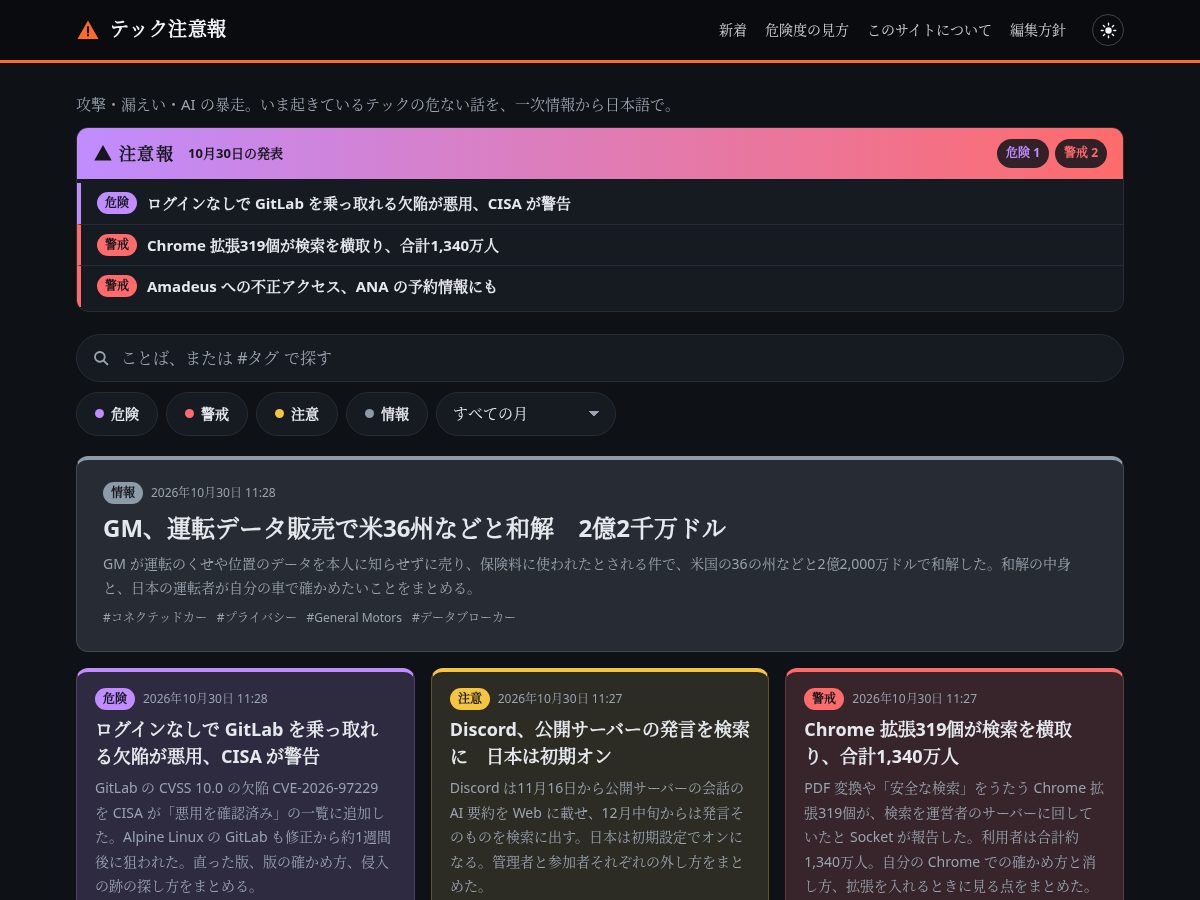Viewport: 1200px width, 900px height.
Task: Select the #コネクテッドカー tag
Action: 155,617
